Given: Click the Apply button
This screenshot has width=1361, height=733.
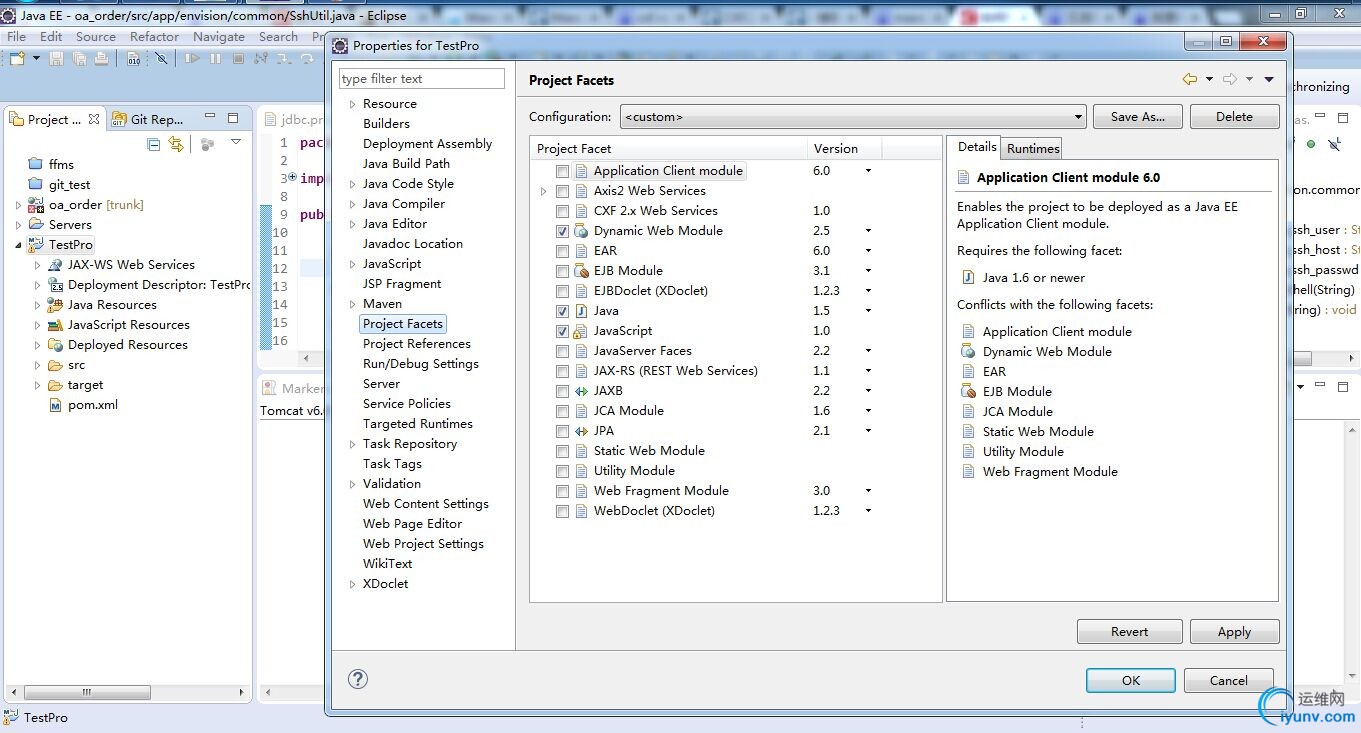Looking at the screenshot, I should point(1234,631).
